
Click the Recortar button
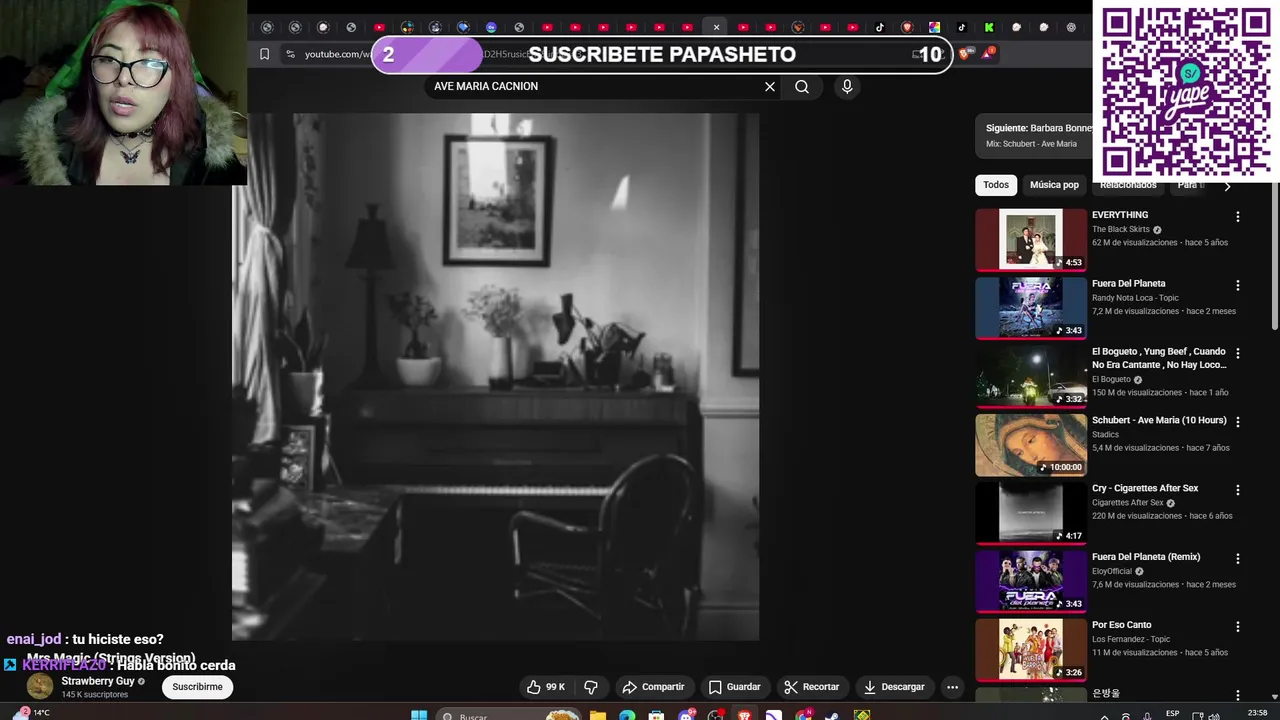[x=811, y=687]
